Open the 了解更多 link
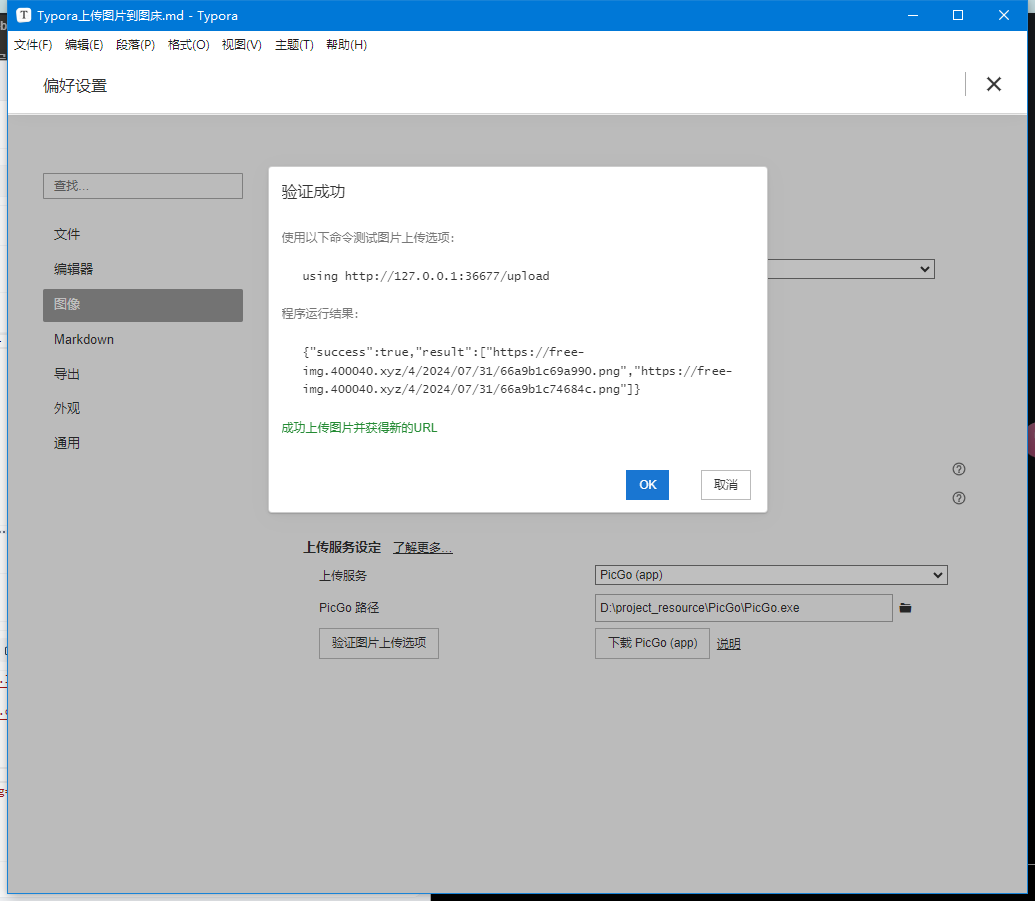 pyautogui.click(x=422, y=548)
